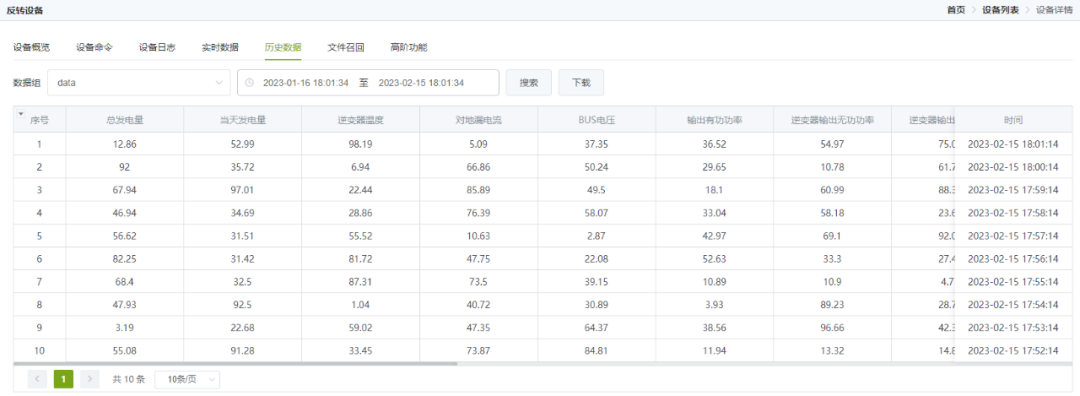The width and height of the screenshot is (1080, 396).
Task: Click the 当天发电量 column header
Action: [x=242, y=120]
